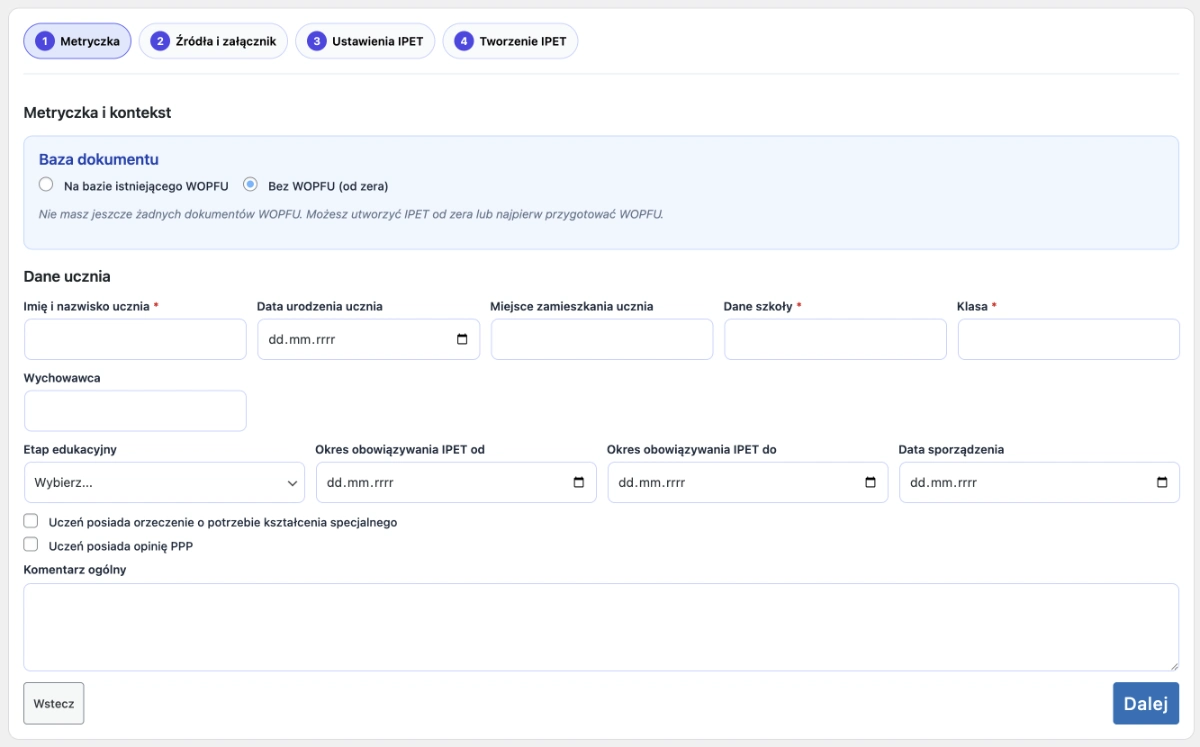Open calendar icon for Data sporządzenia
The width and height of the screenshot is (1200, 747).
[x=1162, y=483]
